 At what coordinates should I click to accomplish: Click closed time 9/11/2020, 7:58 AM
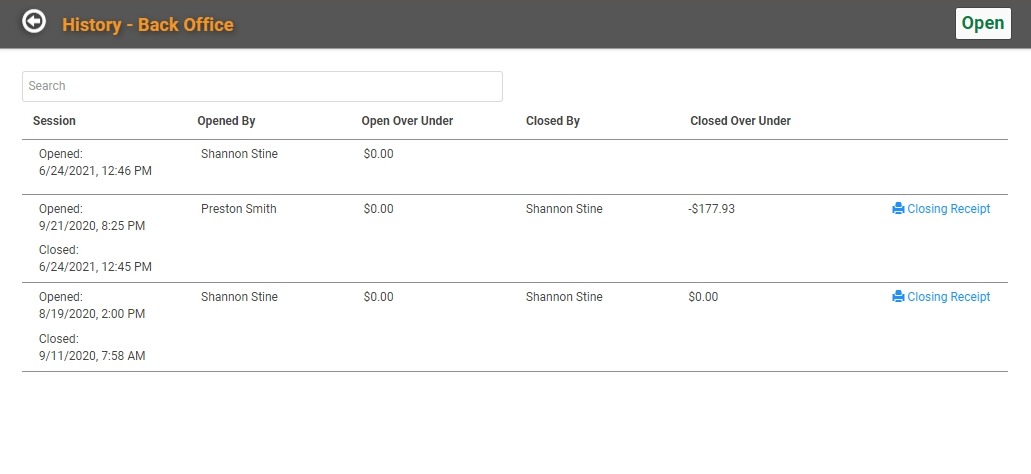click(92, 356)
